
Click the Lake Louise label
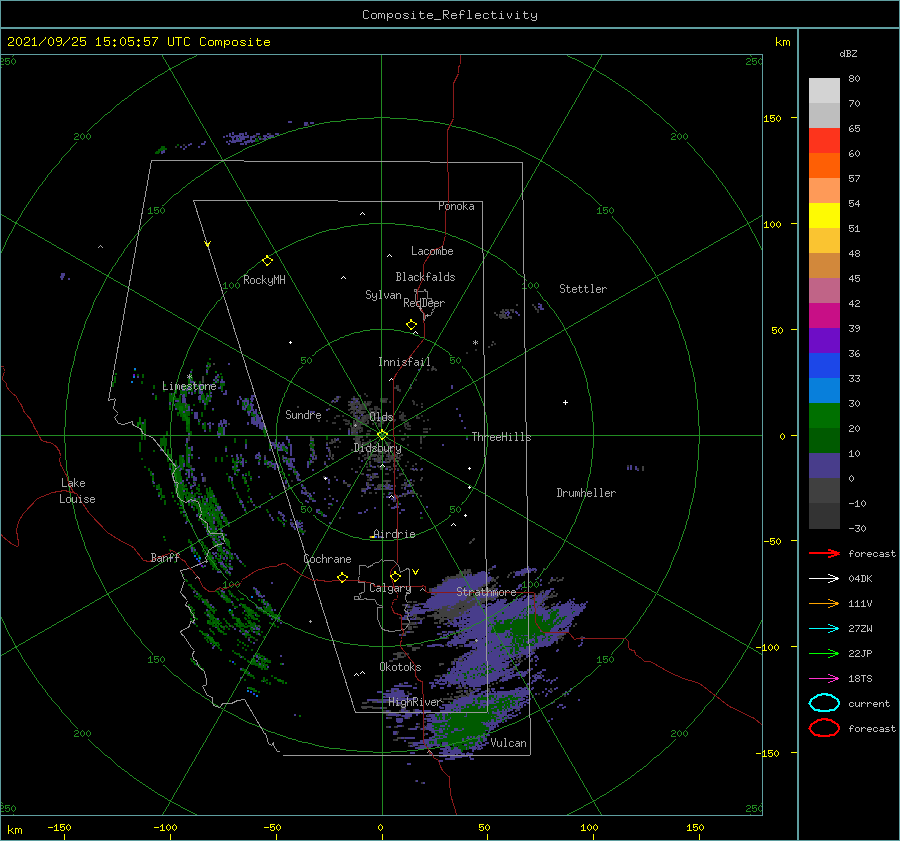tap(77, 491)
